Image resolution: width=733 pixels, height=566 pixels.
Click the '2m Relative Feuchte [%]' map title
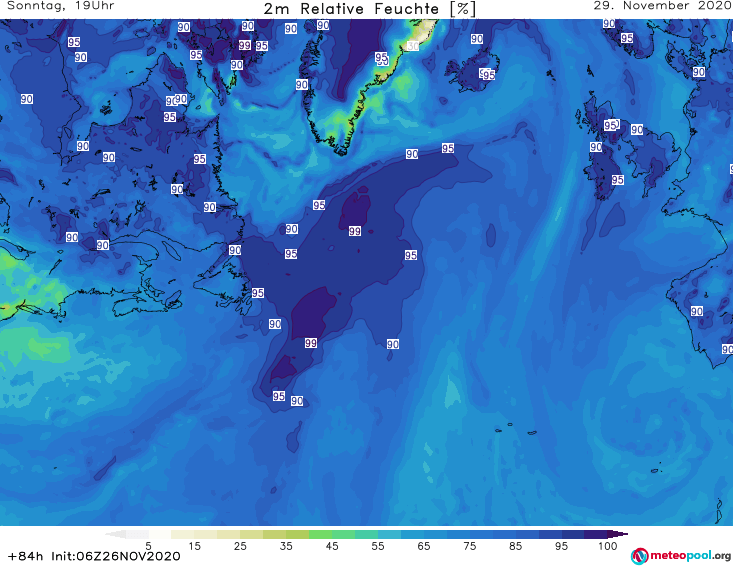click(x=369, y=9)
